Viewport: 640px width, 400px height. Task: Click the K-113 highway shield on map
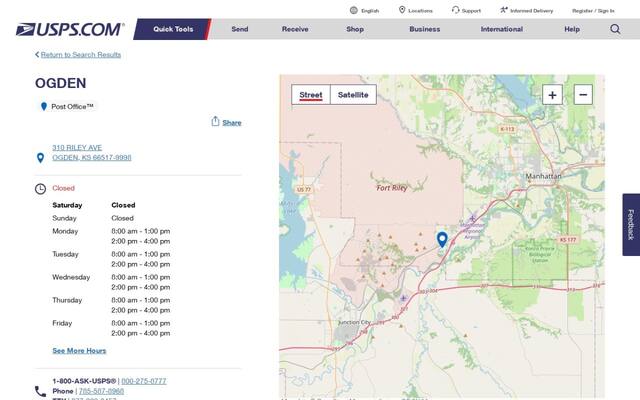pyautogui.click(x=507, y=129)
